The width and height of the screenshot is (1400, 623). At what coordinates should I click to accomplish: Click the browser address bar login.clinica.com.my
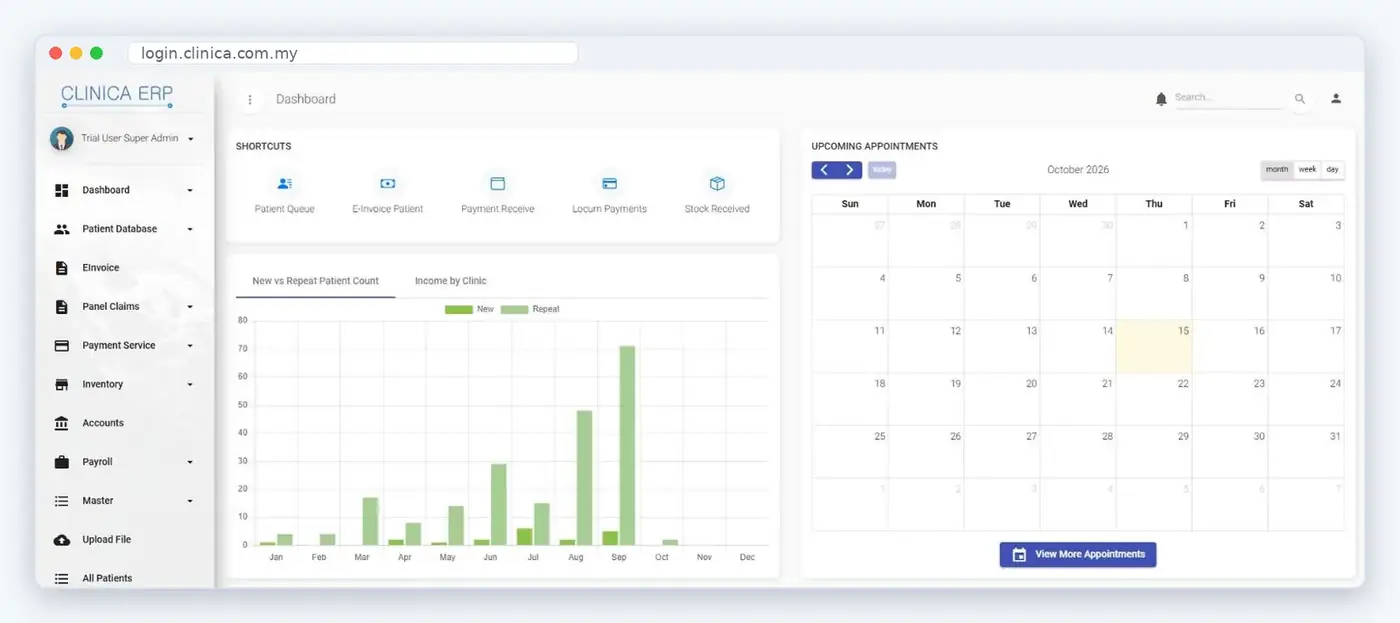(353, 53)
